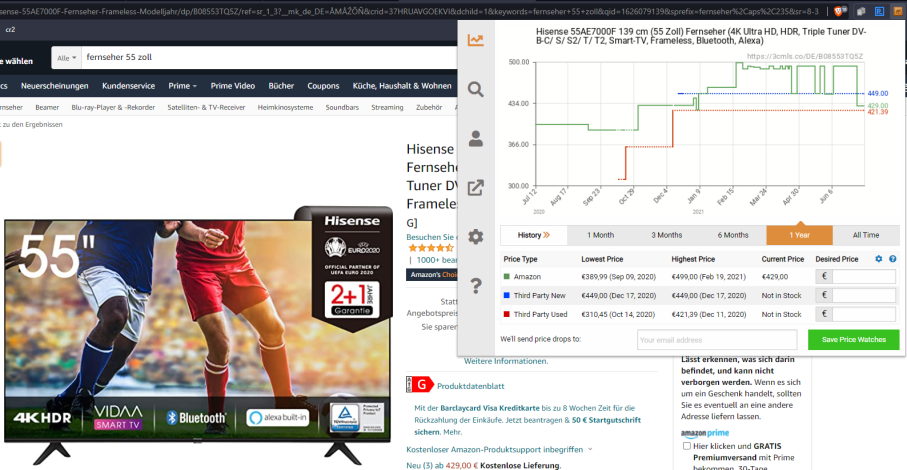Click the Amazon lowest price €389,99 cell
907x470 pixels.
[x=618, y=277]
